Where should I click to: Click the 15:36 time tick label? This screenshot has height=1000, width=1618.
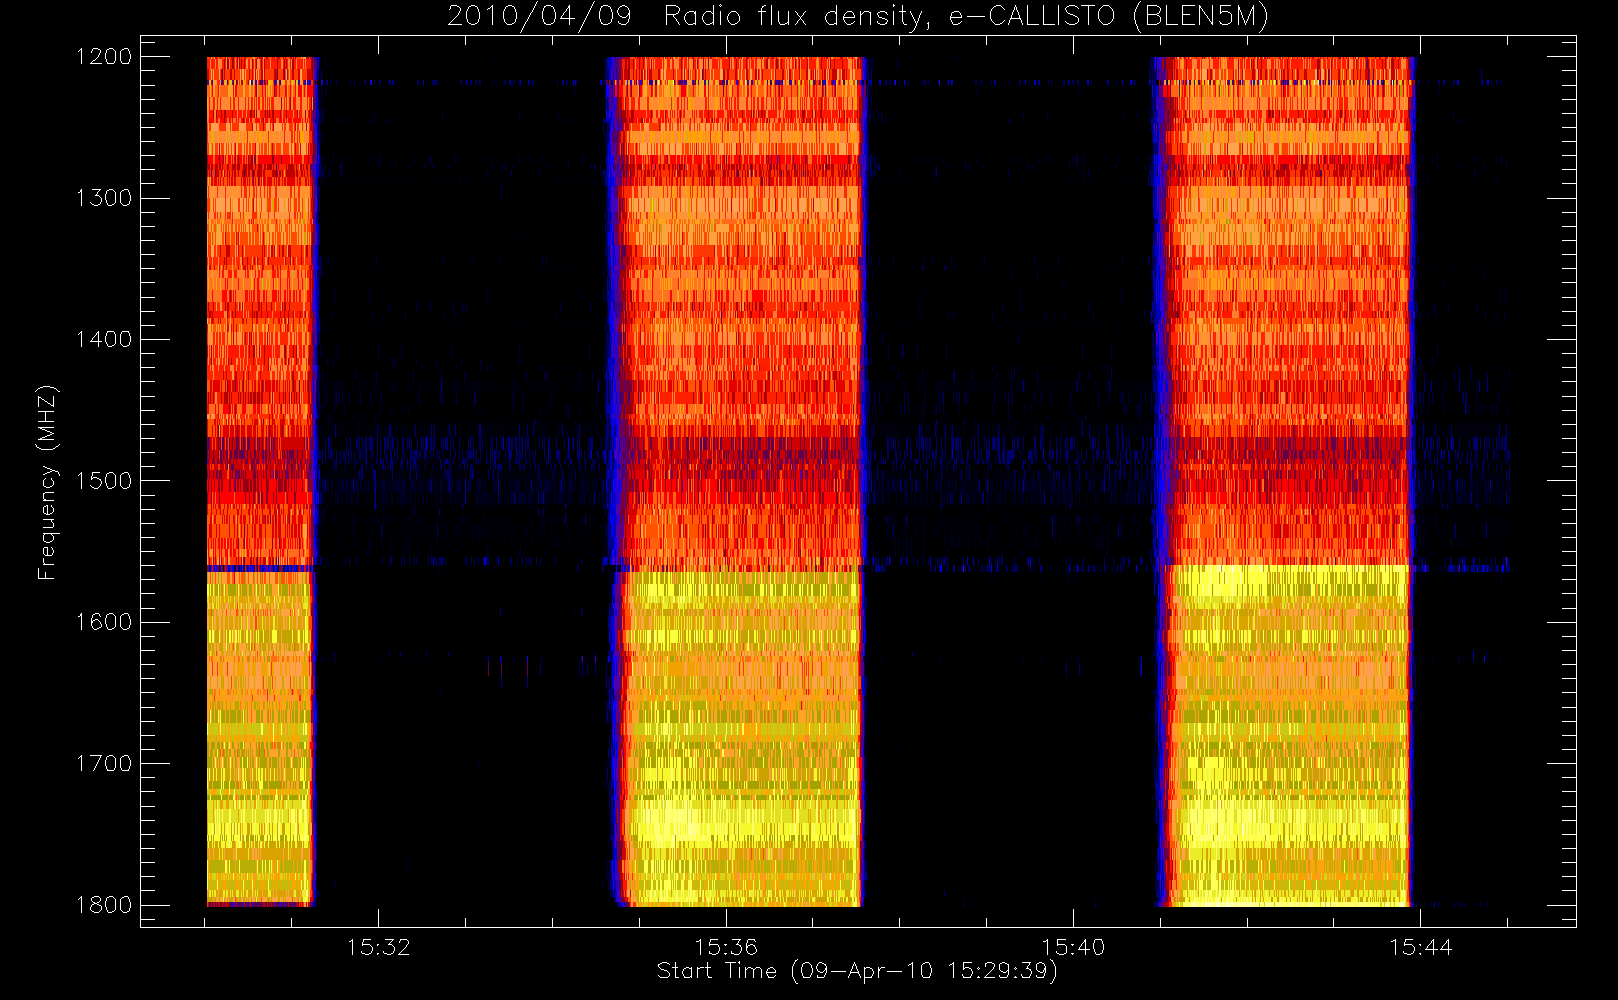click(x=726, y=947)
